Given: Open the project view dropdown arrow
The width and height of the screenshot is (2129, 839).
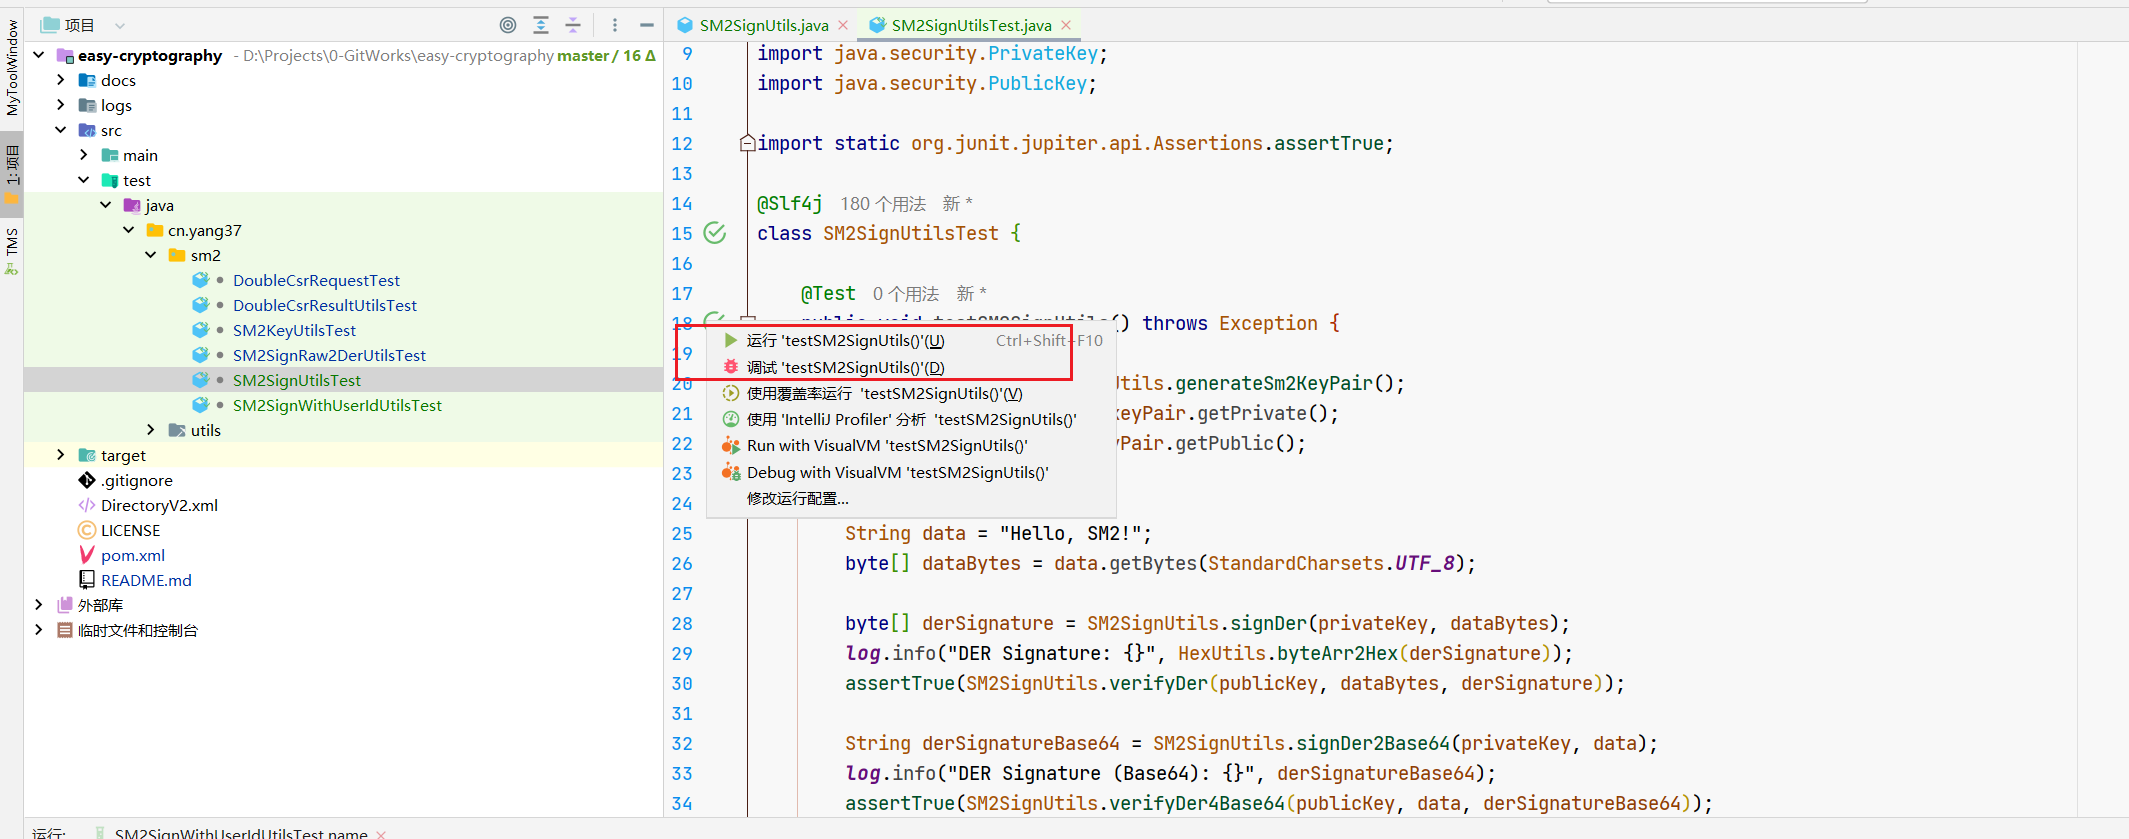Looking at the screenshot, I should pyautogui.click(x=120, y=25).
